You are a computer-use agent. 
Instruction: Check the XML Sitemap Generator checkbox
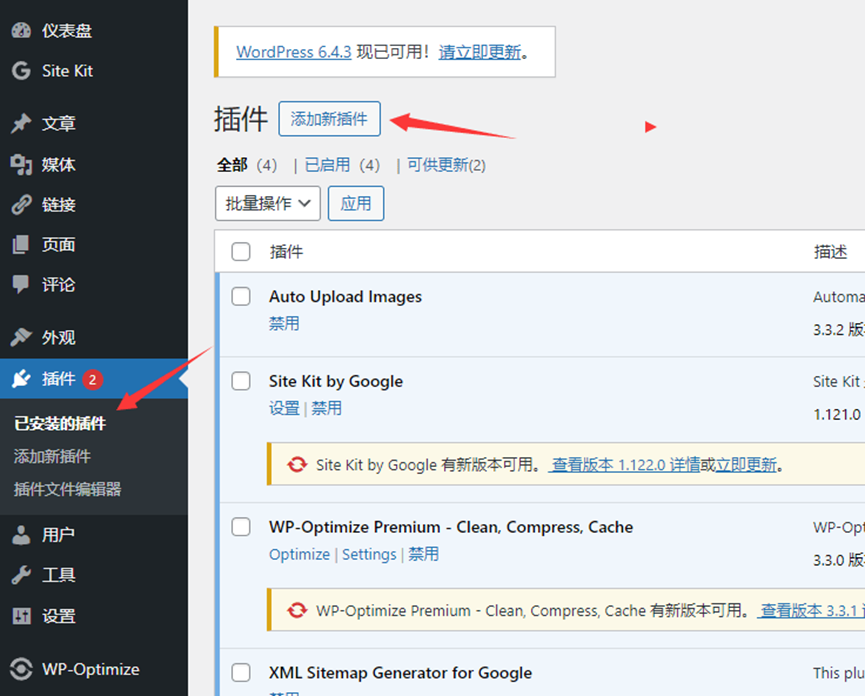pos(241,673)
